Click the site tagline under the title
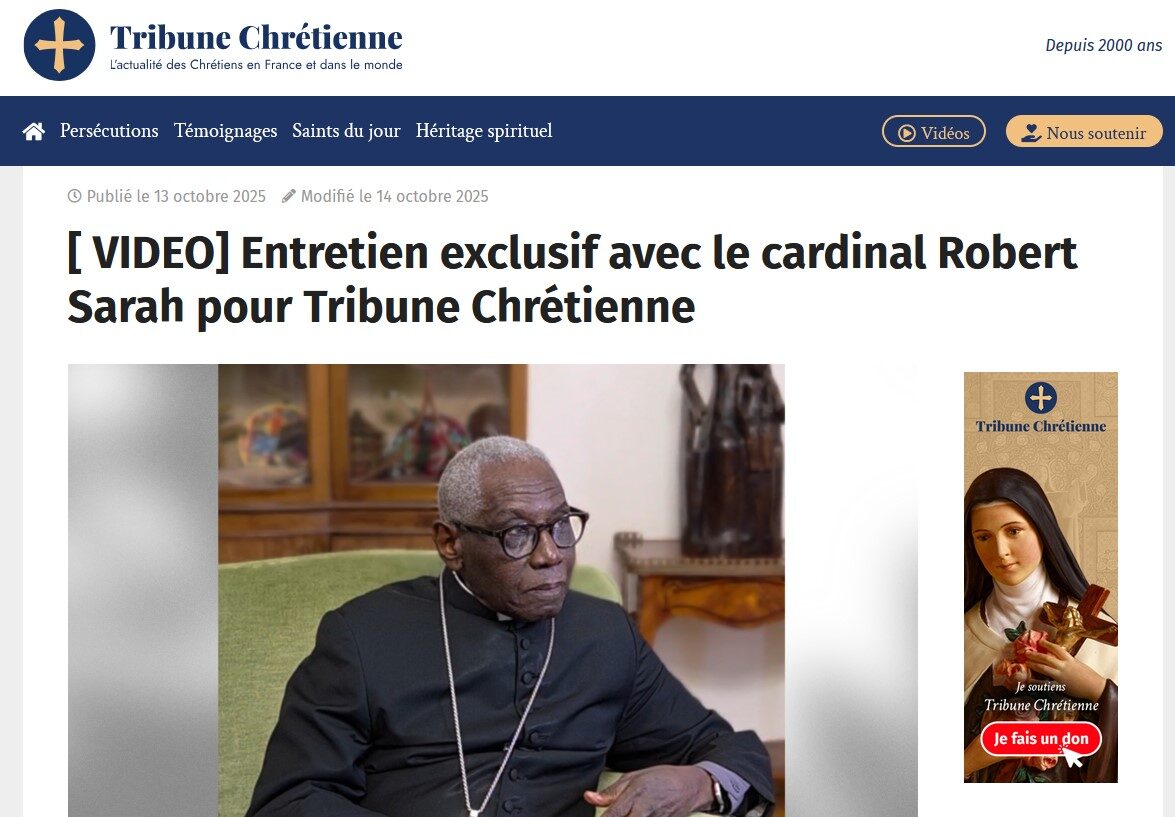Image resolution: width=1175 pixels, height=817 pixels. point(256,65)
